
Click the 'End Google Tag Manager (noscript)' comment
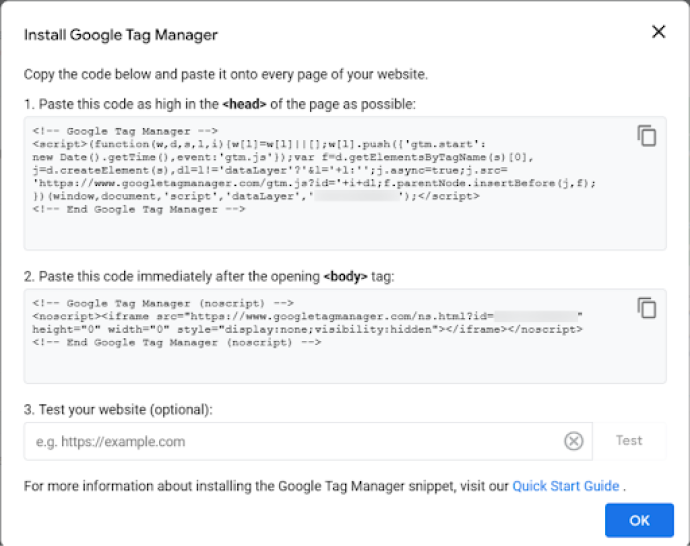click(x=176, y=342)
